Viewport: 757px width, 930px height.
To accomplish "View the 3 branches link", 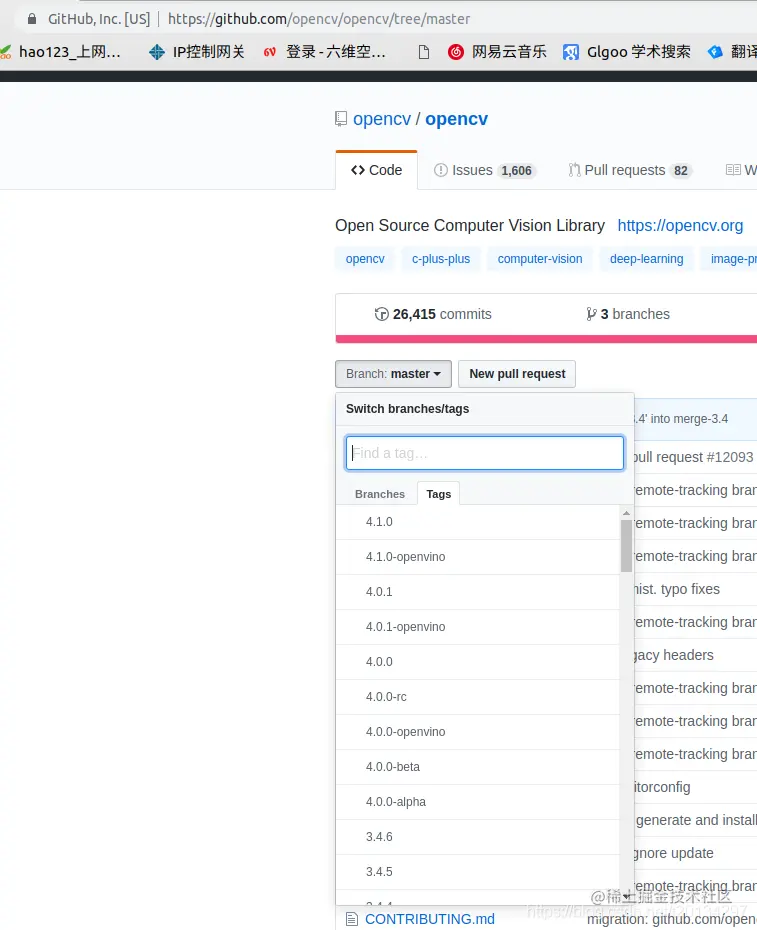I will [x=628, y=314].
